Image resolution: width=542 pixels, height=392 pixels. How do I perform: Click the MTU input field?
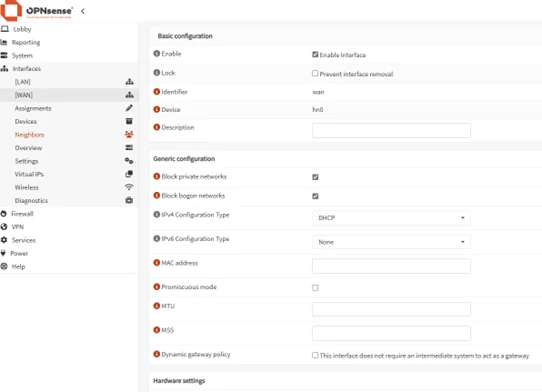(x=391, y=309)
